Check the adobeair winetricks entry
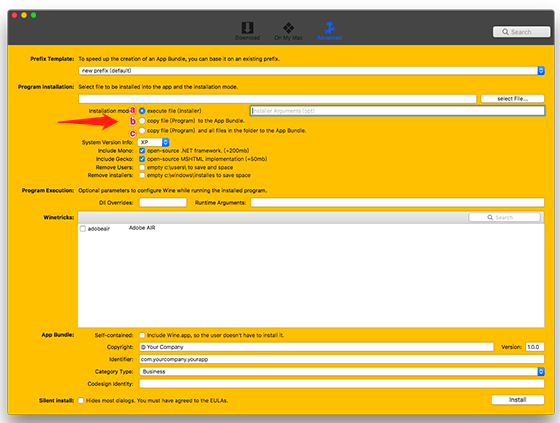Image resolution: width=560 pixels, height=423 pixels. click(83, 229)
